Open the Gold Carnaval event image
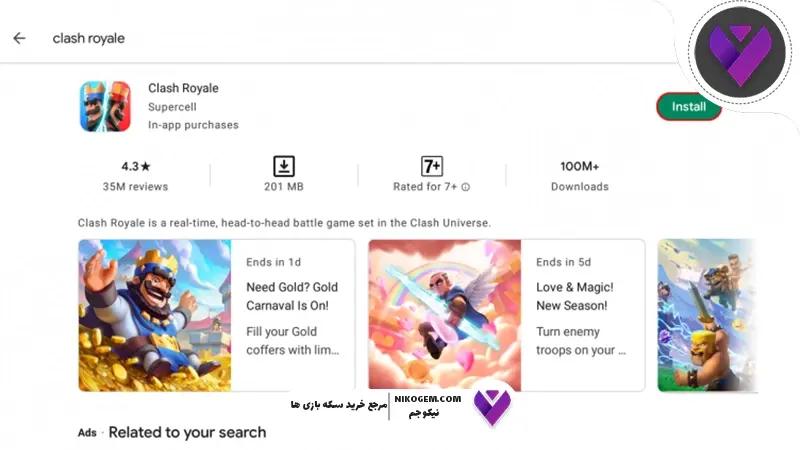The width and height of the screenshot is (800, 450). (x=155, y=315)
